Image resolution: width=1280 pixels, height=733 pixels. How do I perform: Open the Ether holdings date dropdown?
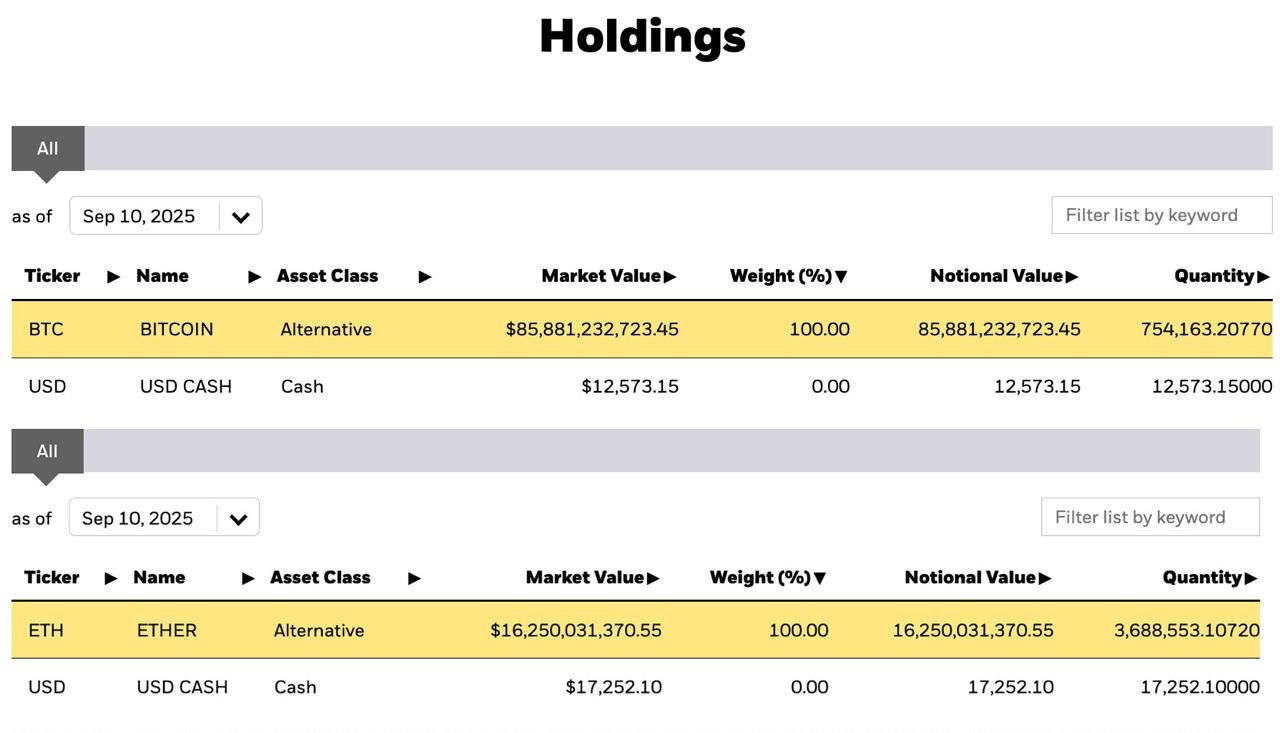(x=164, y=518)
